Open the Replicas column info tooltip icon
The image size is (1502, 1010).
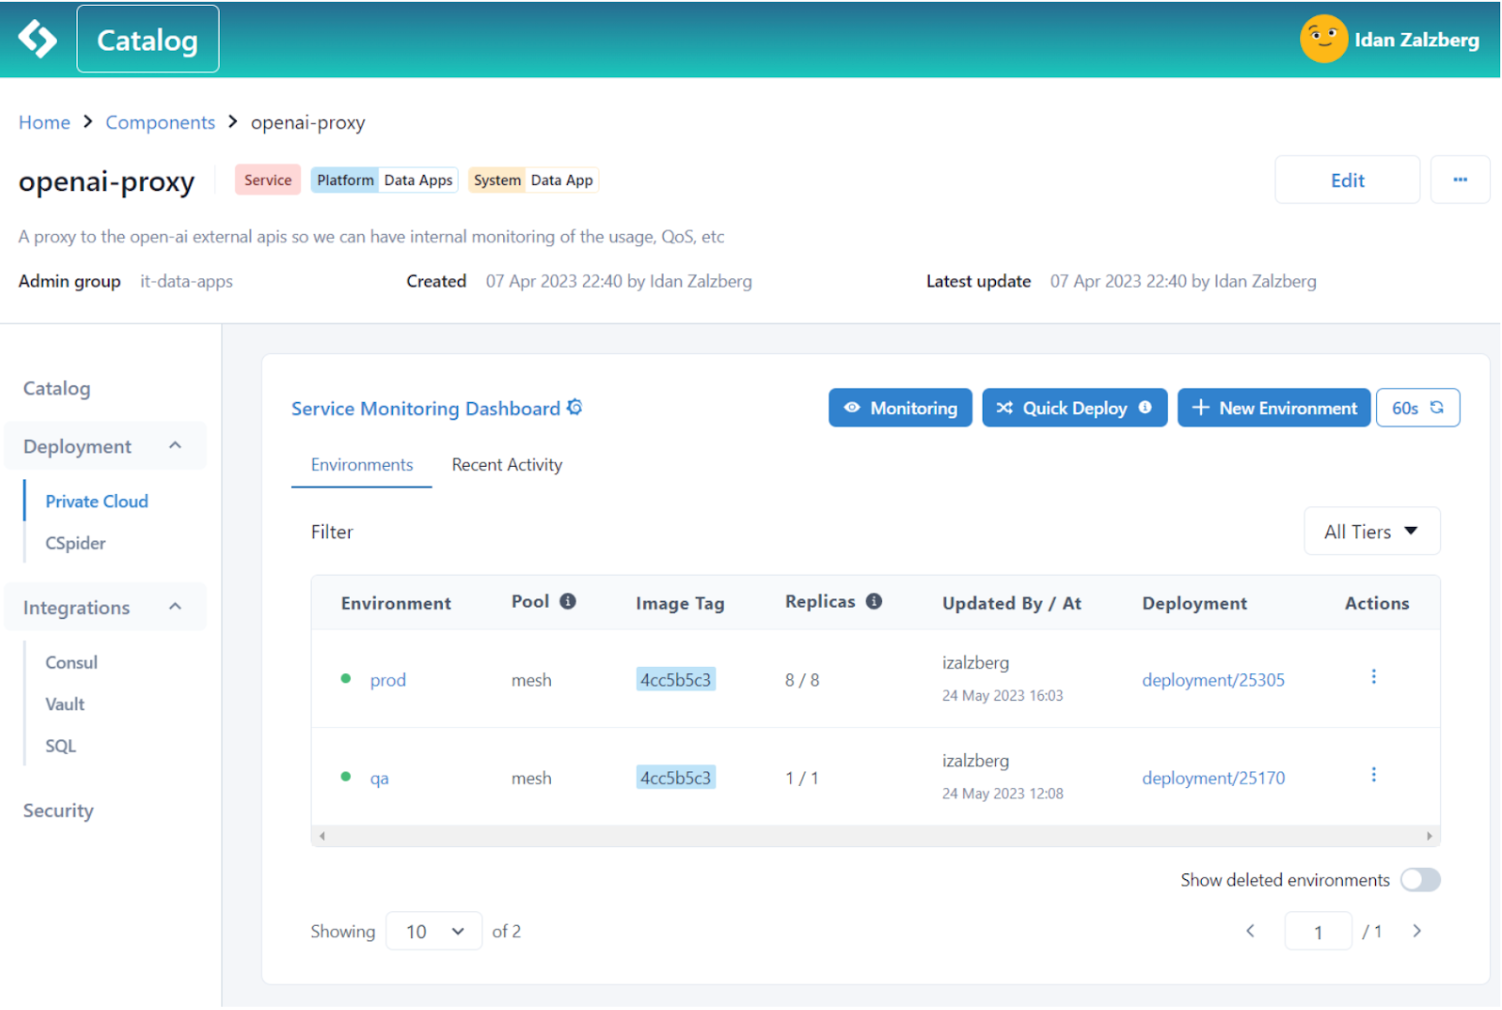click(874, 601)
